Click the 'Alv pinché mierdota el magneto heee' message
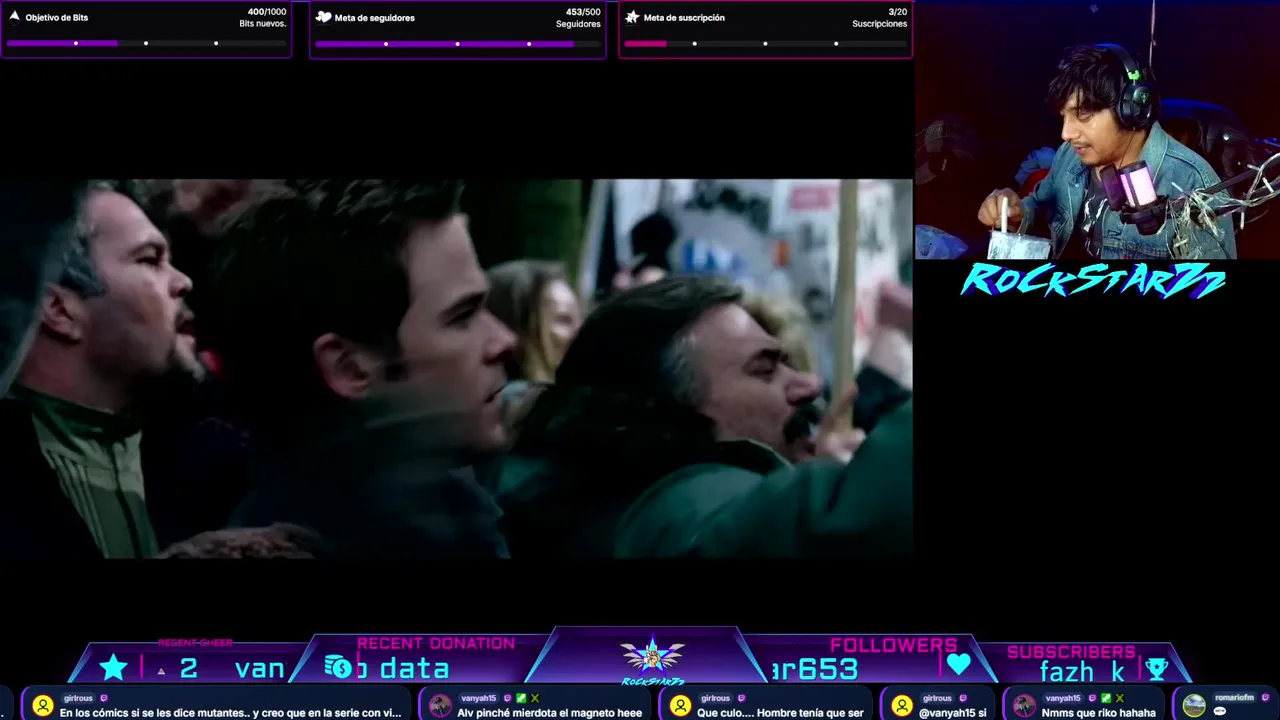This screenshot has height=720, width=1280. [549, 713]
